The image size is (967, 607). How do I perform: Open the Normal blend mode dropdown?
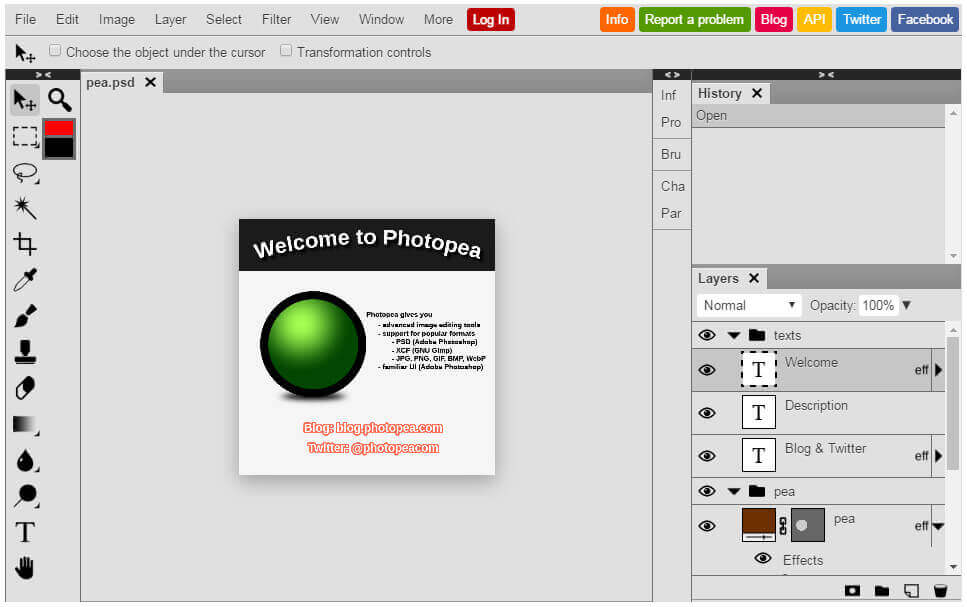click(749, 305)
